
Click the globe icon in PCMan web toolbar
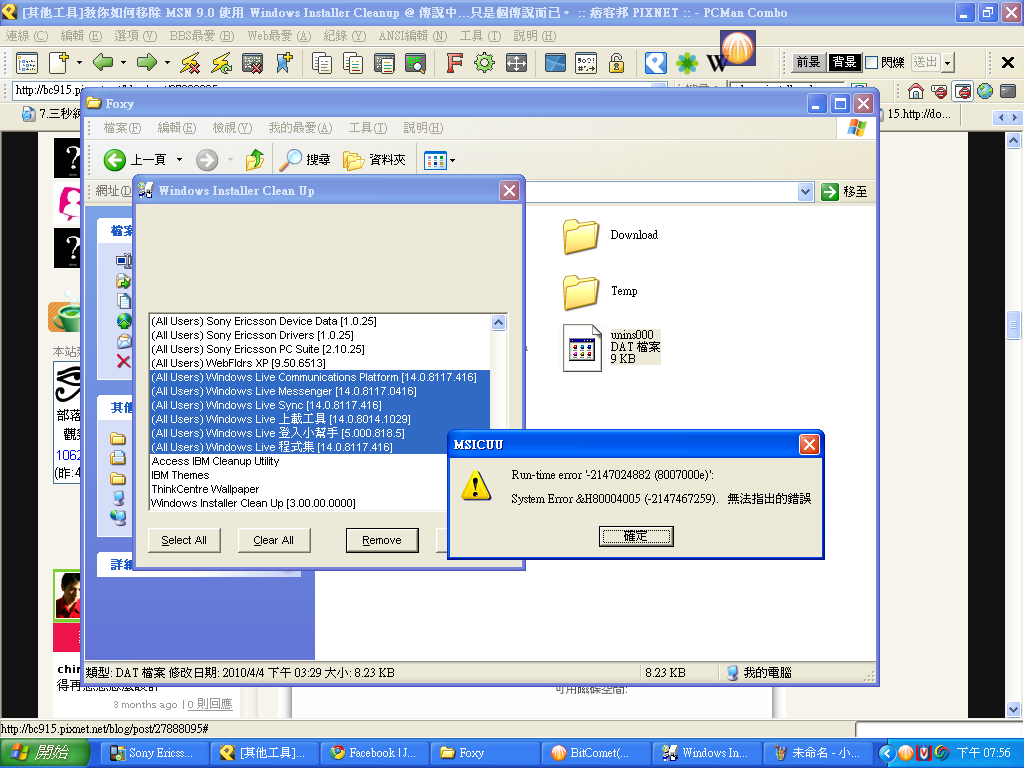point(985,91)
